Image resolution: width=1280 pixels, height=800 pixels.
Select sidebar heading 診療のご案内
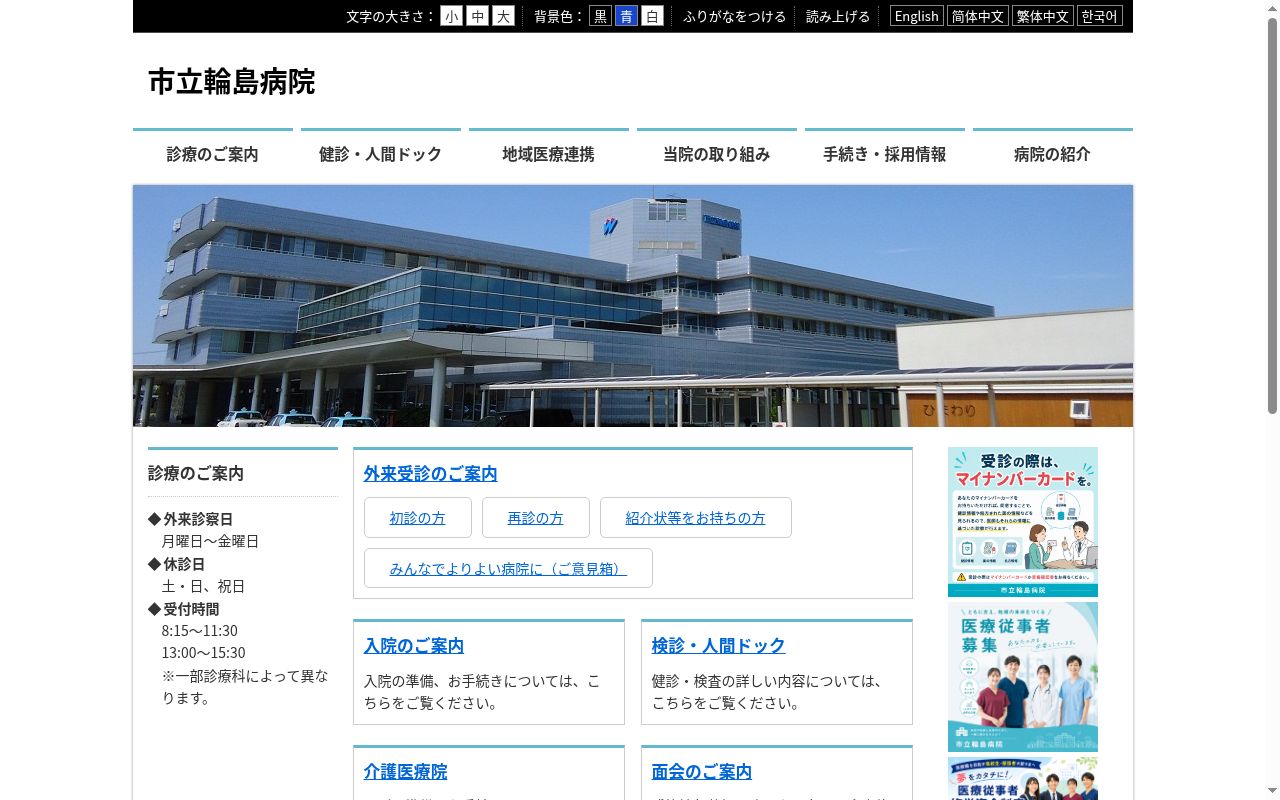click(196, 473)
